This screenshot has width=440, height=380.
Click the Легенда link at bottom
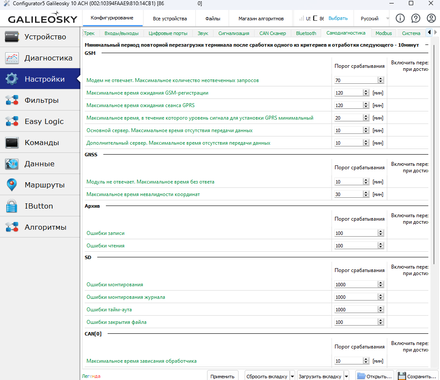91,376
